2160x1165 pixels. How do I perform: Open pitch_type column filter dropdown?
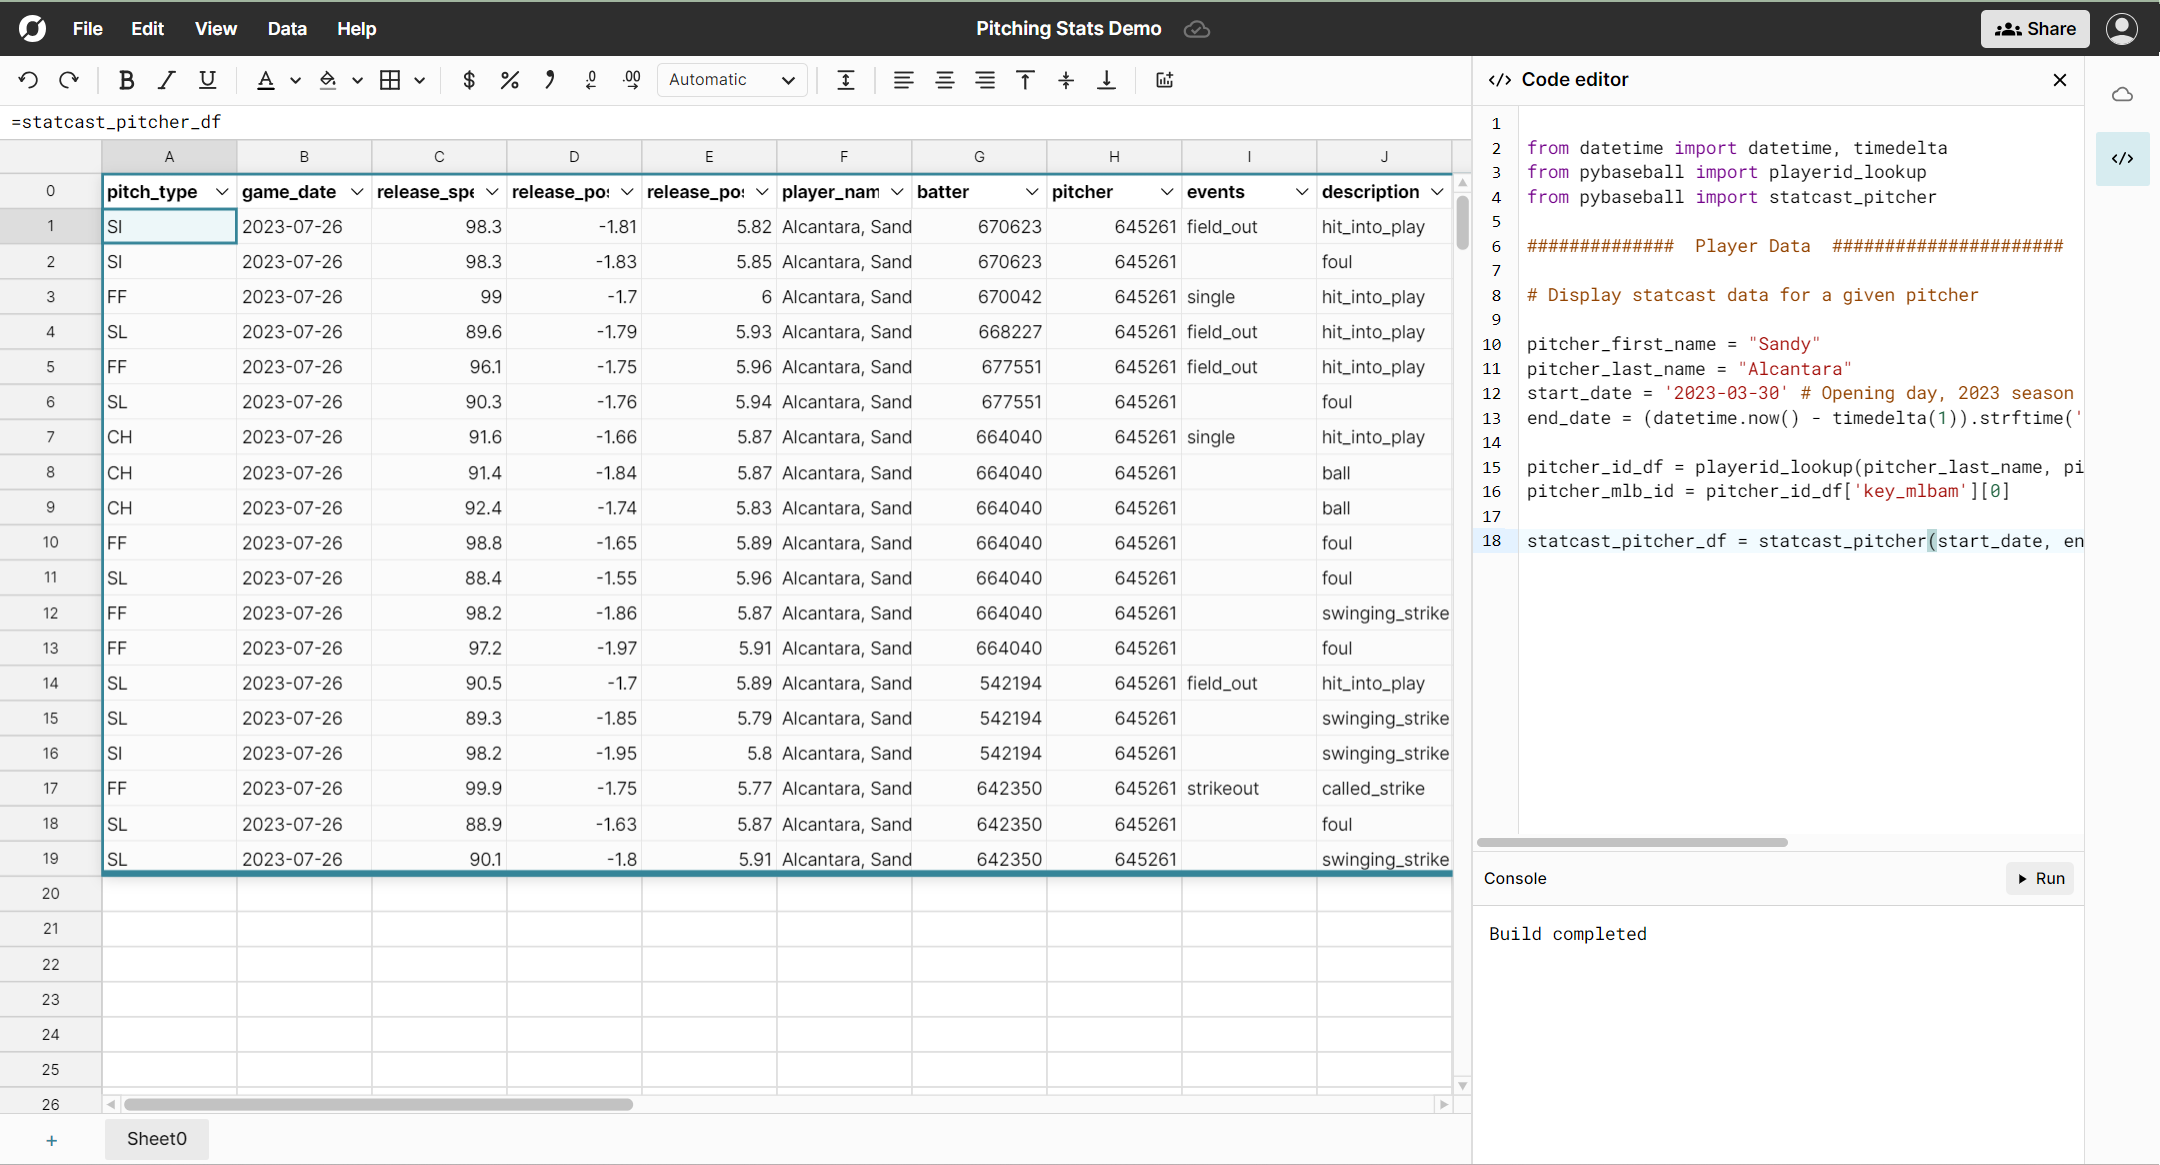point(222,191)
